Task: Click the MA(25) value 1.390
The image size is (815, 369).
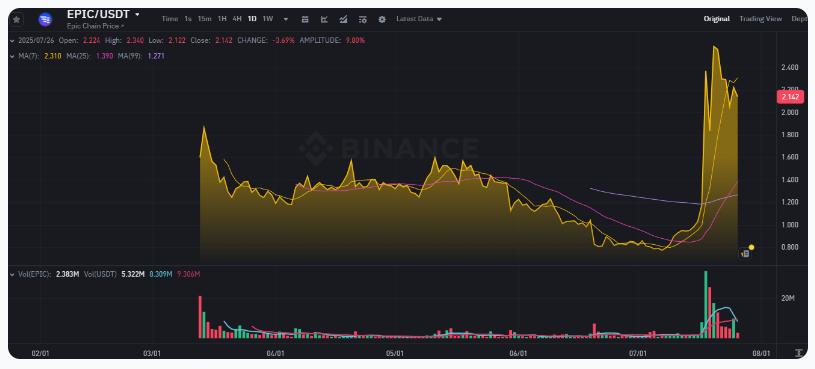Action: click(x=104, y=56)
